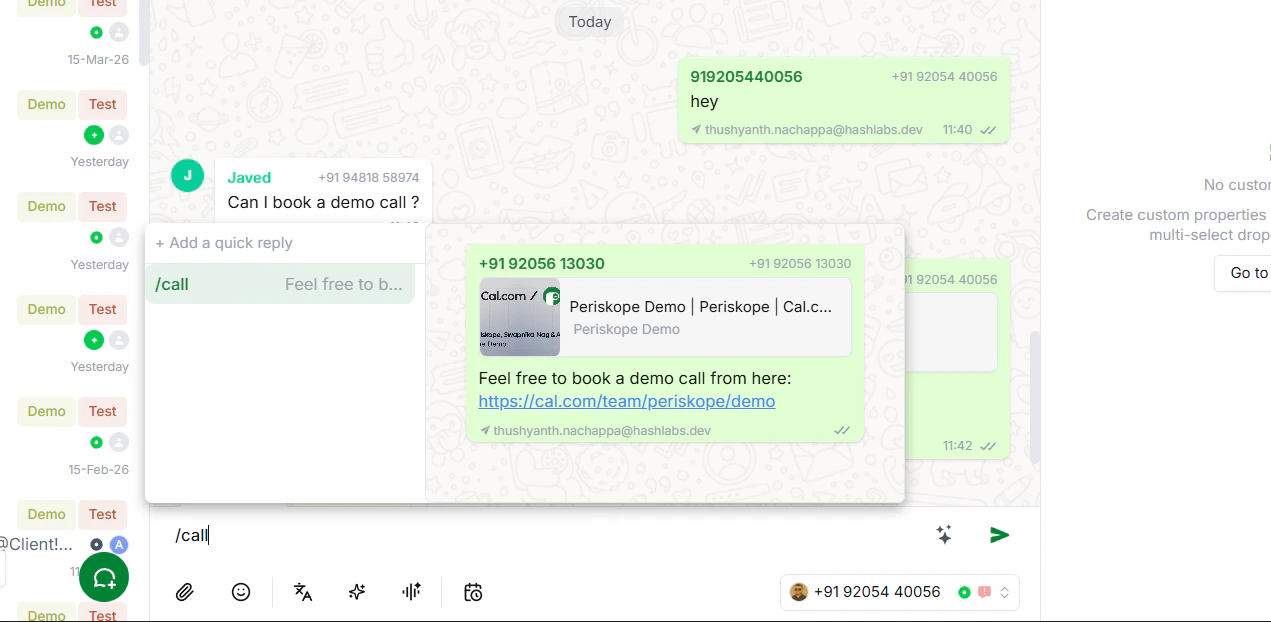The height and width of the screenshot is (622, 1271).
Task: Click Javed's green J avatar
Action: (187, 175)
